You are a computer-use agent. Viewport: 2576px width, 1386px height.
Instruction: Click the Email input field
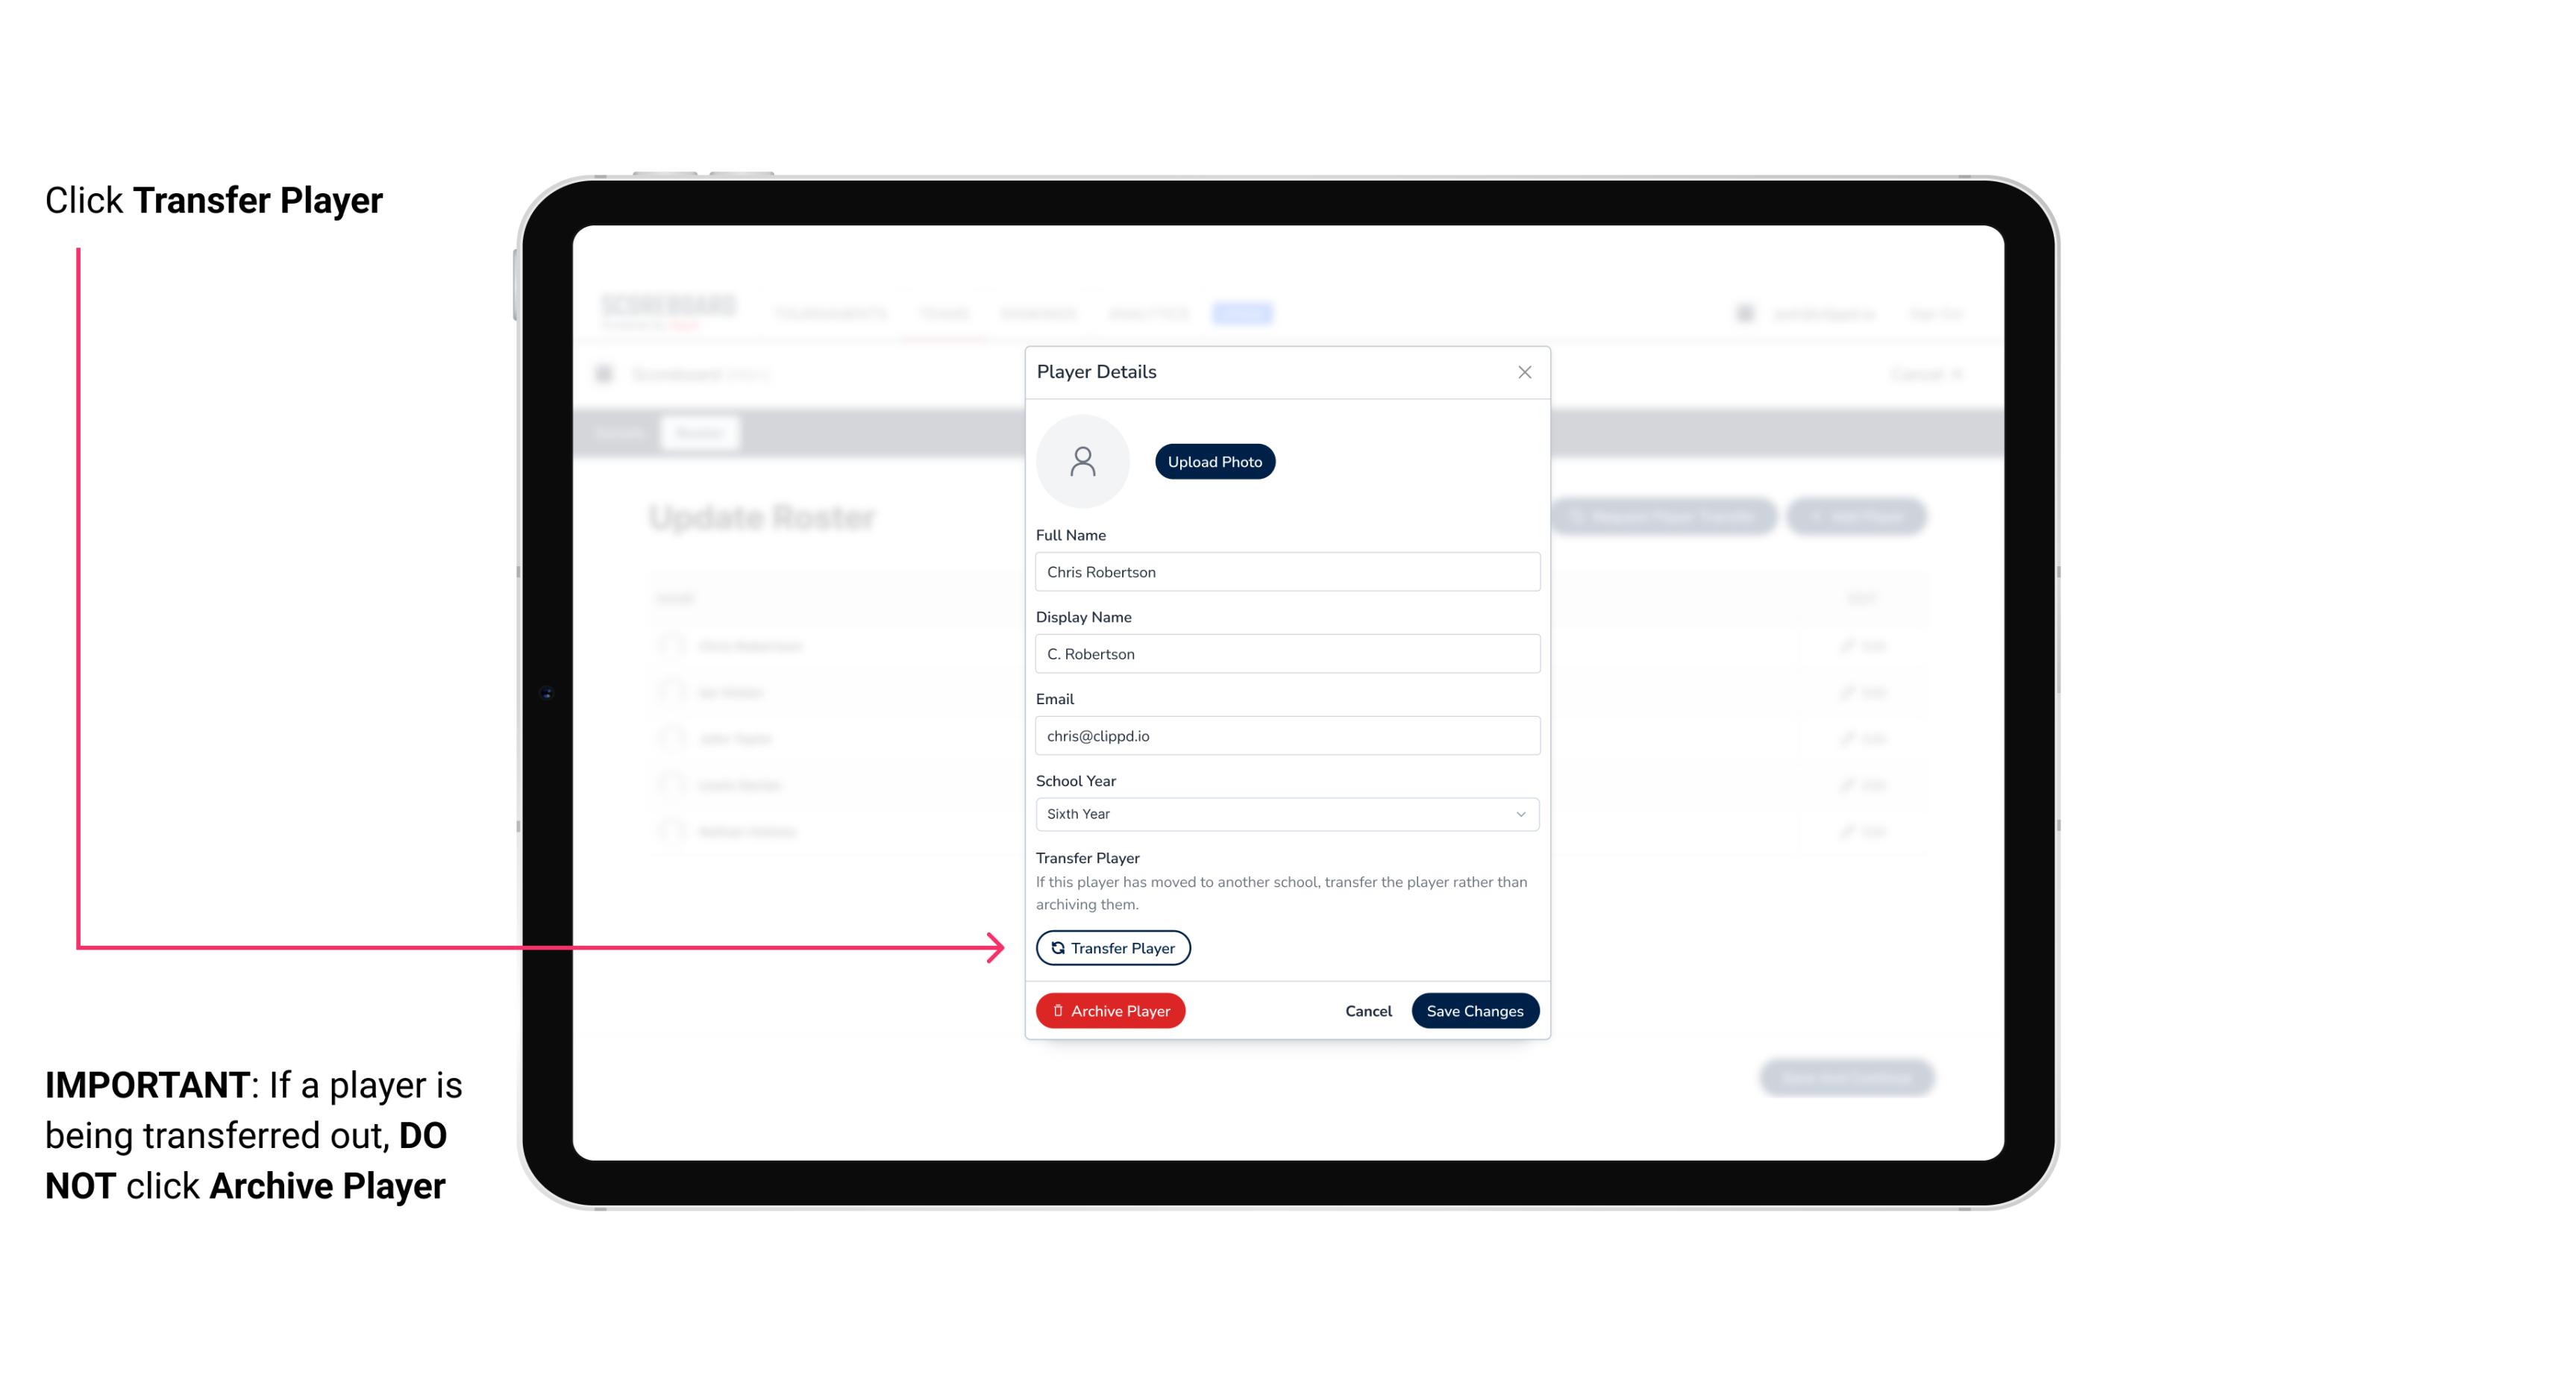1285,734
